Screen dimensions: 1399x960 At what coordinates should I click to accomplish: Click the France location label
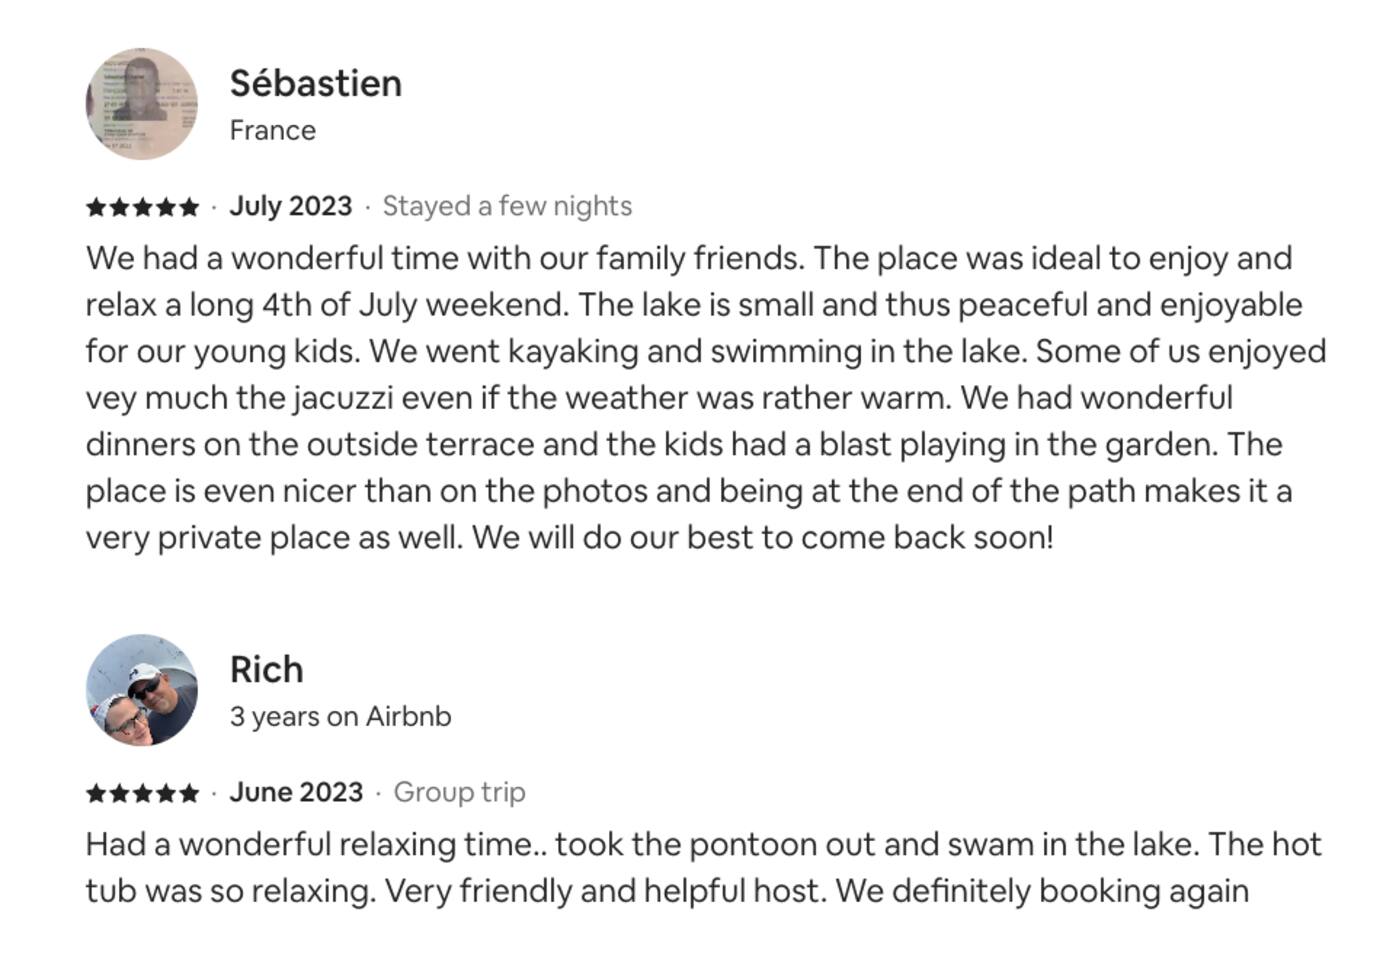(272, 130)
